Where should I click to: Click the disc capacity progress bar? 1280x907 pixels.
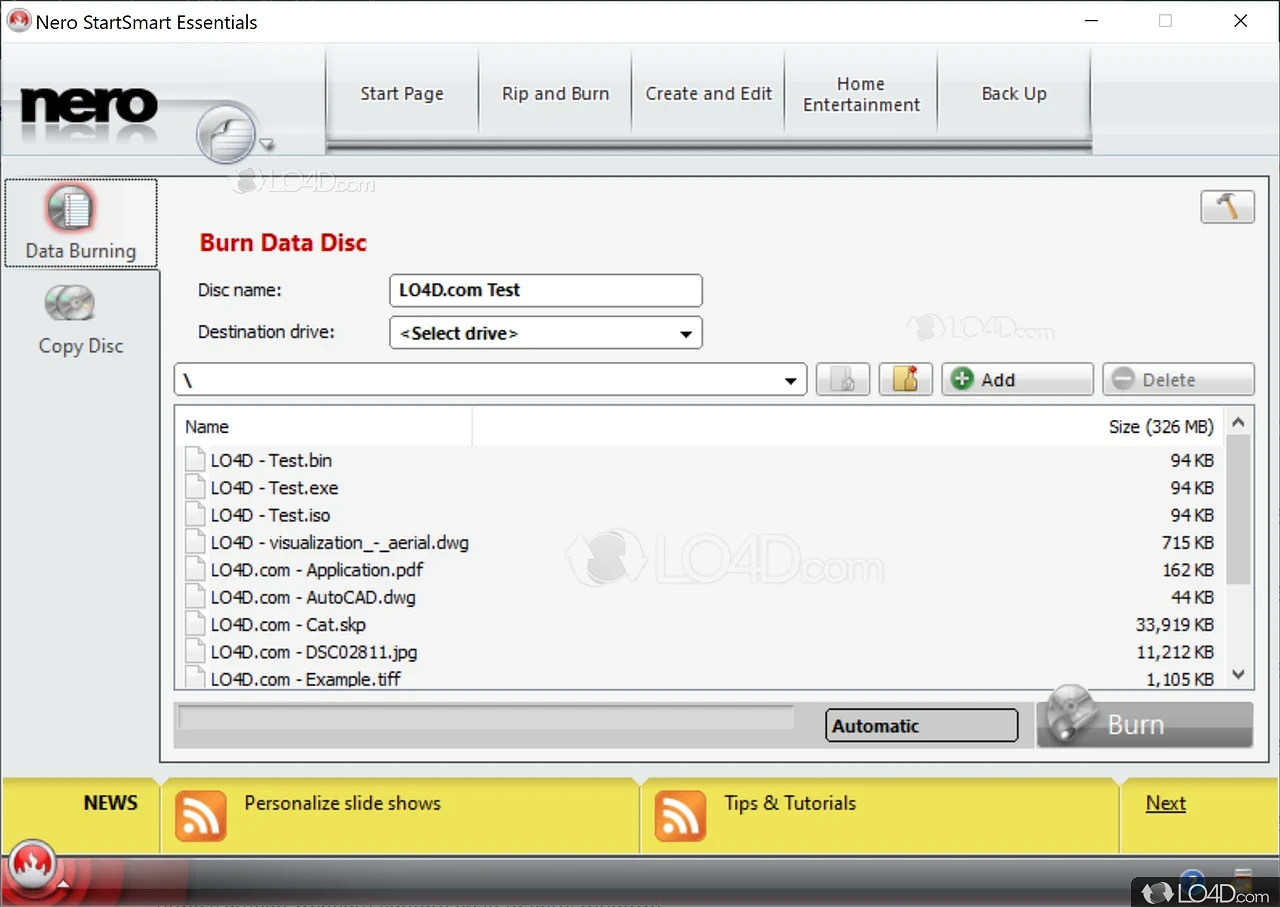point(485,718)
